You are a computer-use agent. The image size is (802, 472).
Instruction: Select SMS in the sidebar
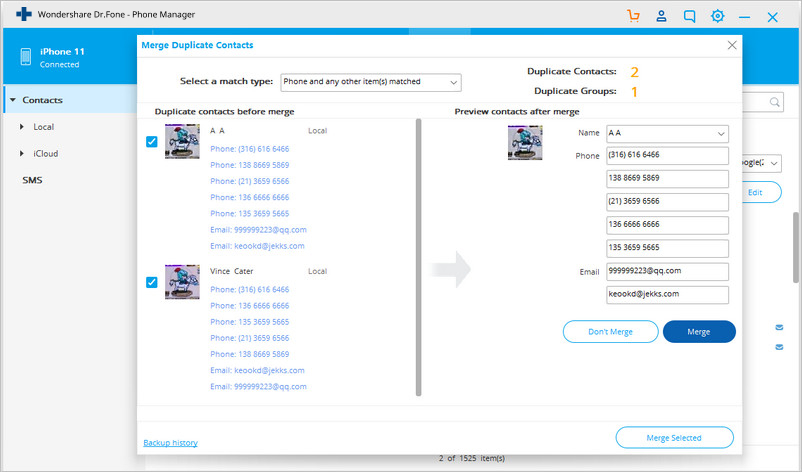[x=32, y=180]
